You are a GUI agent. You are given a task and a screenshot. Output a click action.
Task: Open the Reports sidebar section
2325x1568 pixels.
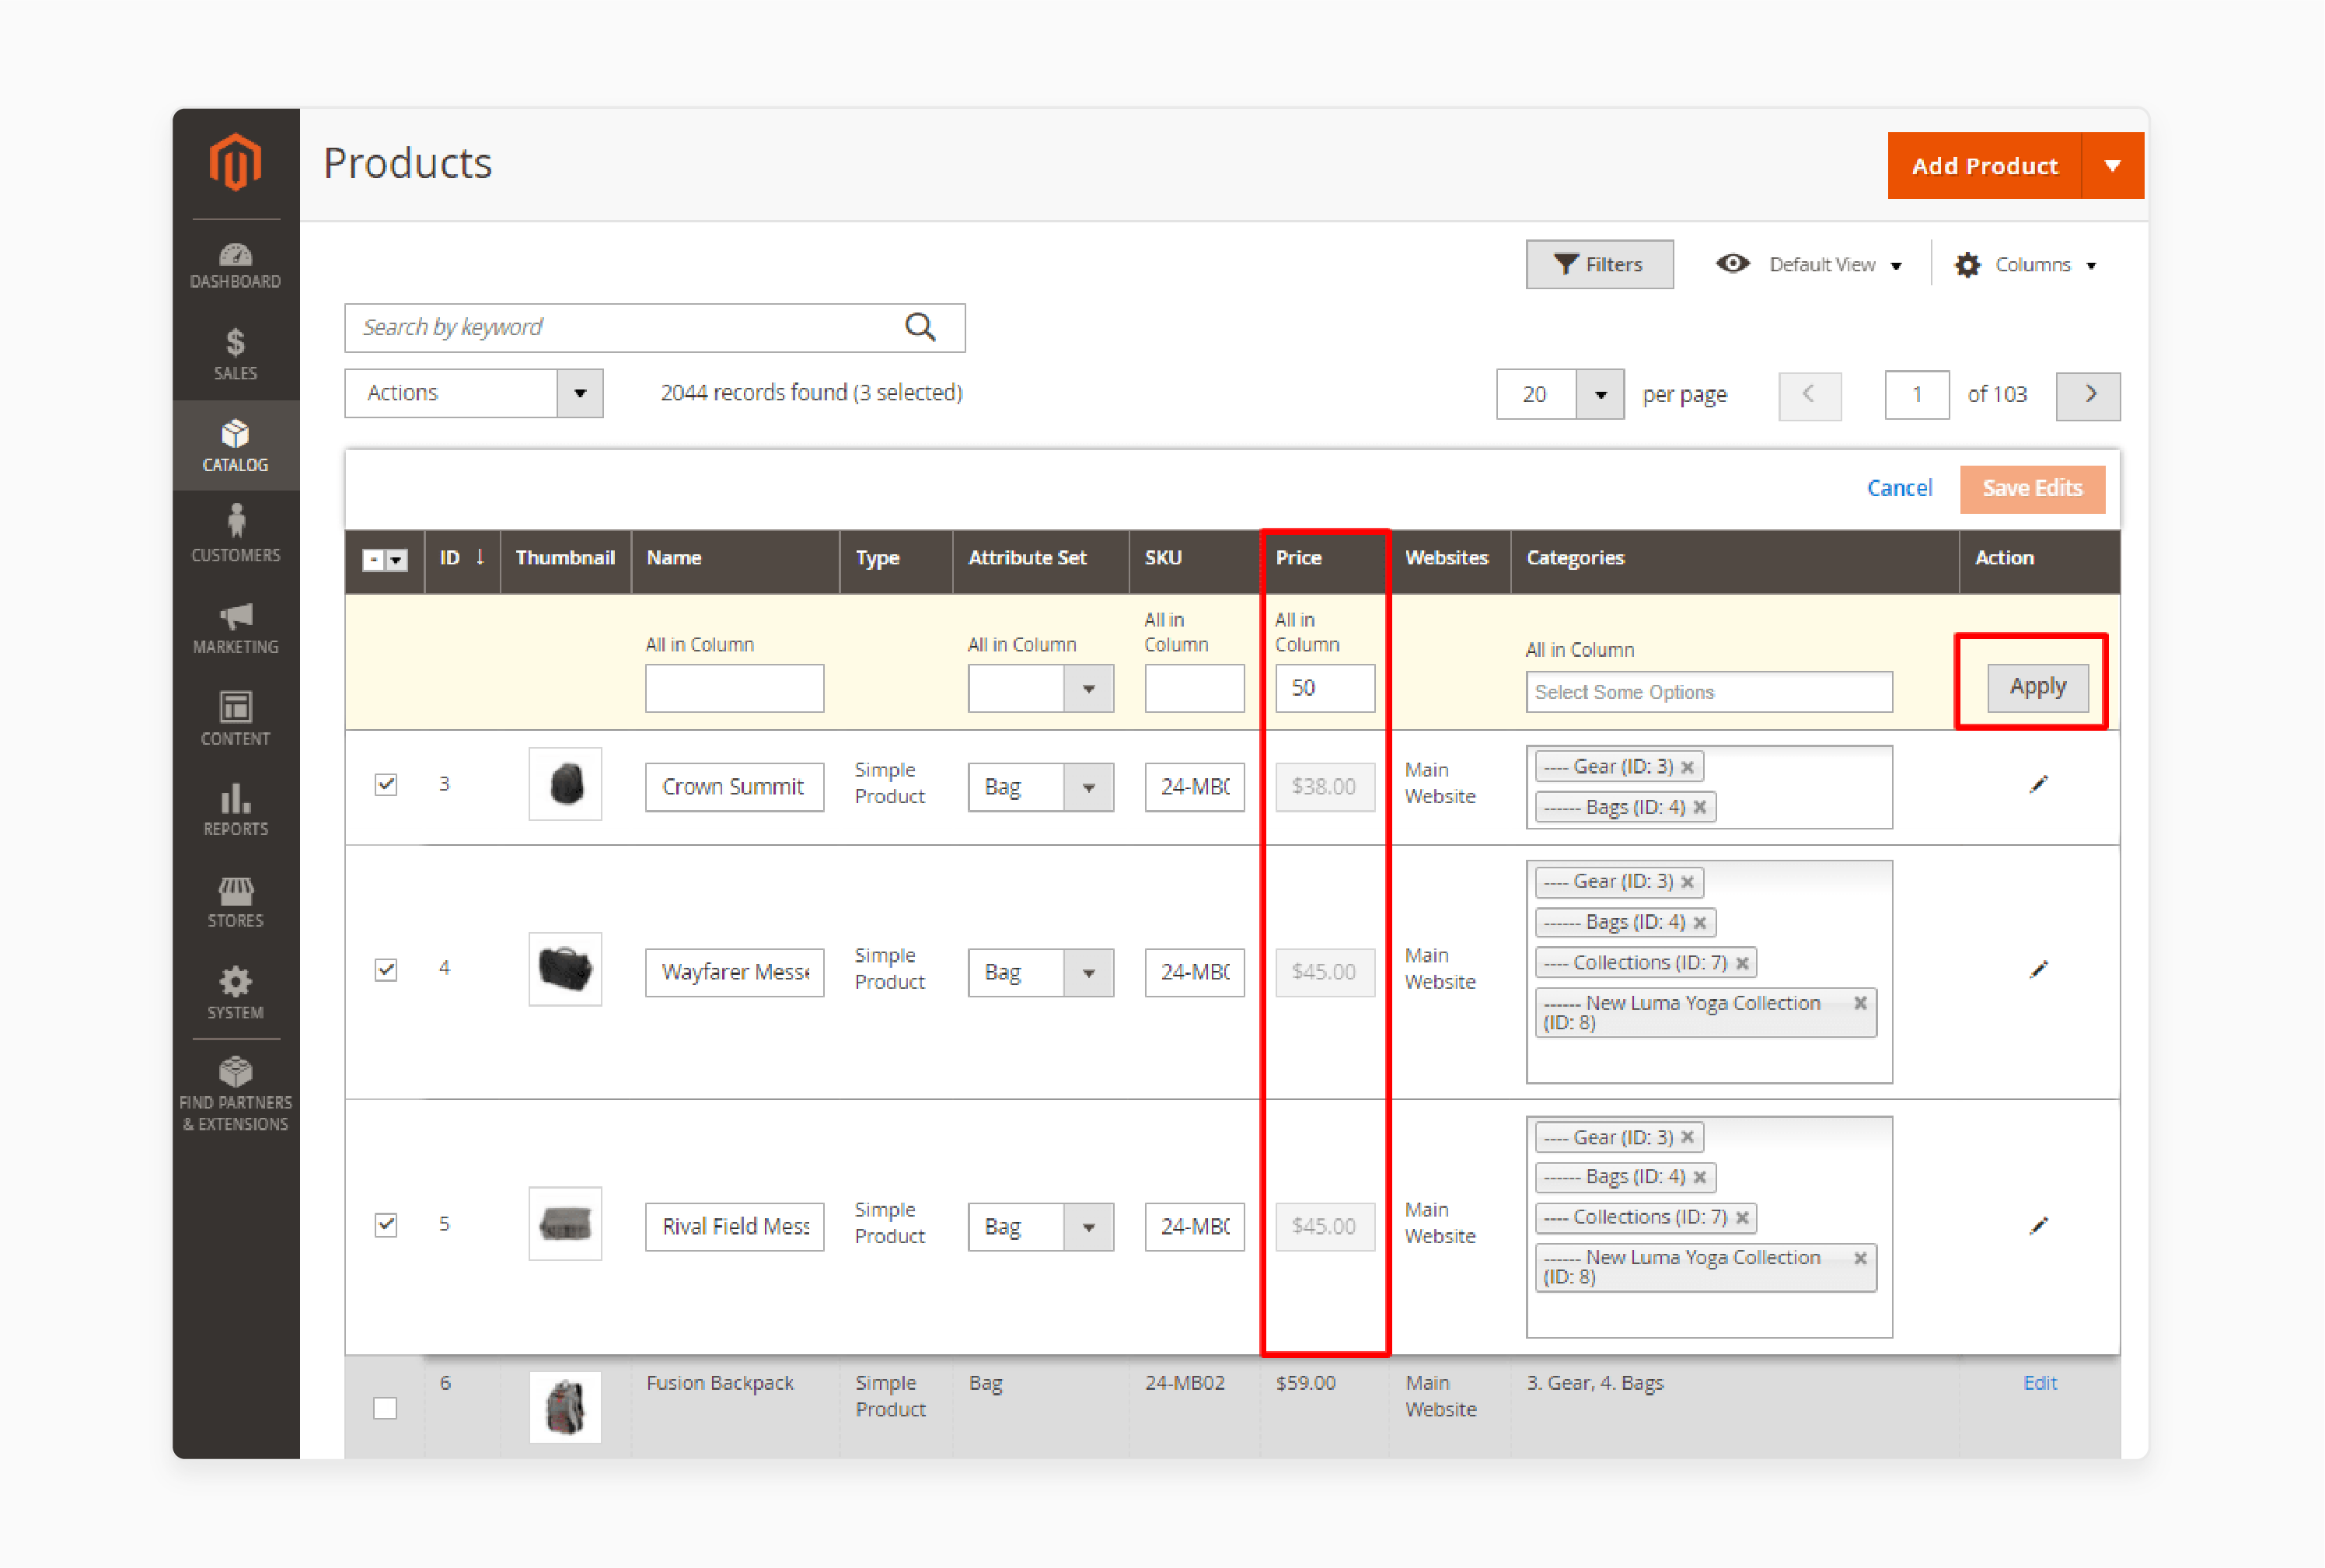coord(235,810)
